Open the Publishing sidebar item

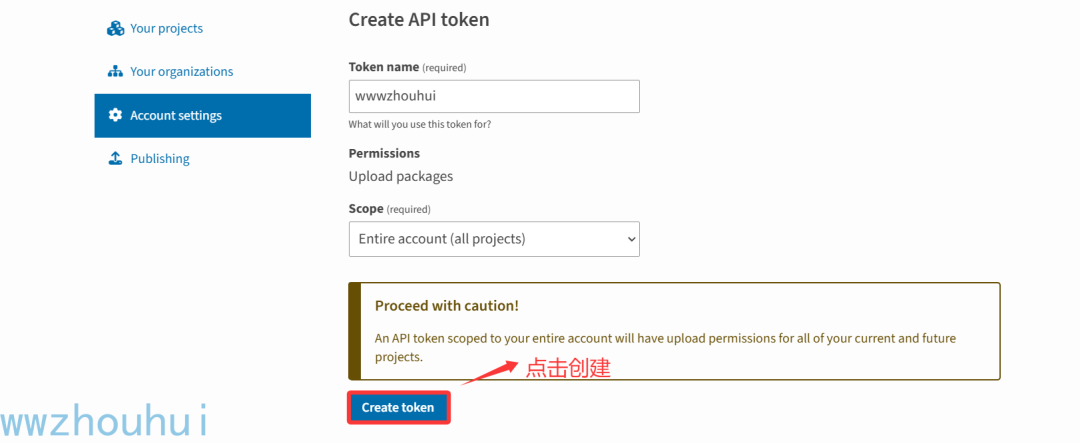tap(159, 159)
